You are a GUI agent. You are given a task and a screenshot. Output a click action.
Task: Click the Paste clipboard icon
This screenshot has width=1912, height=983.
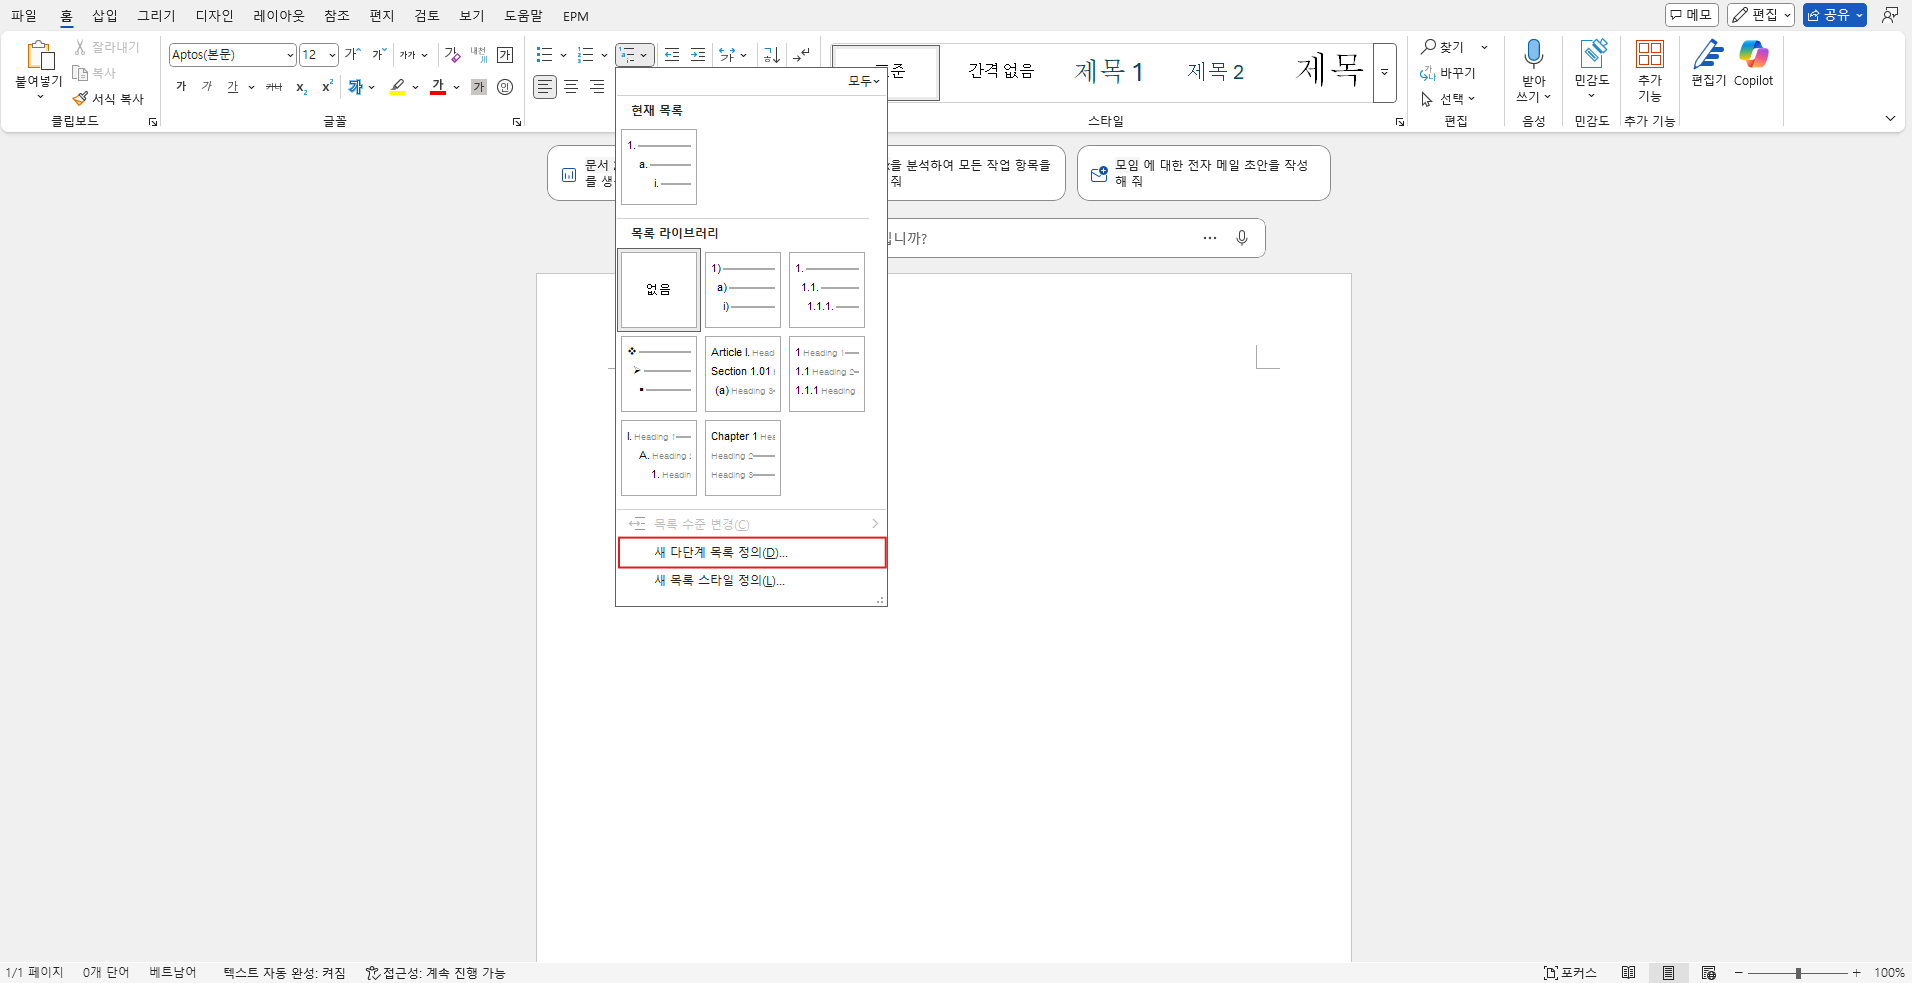coord(40,55)
